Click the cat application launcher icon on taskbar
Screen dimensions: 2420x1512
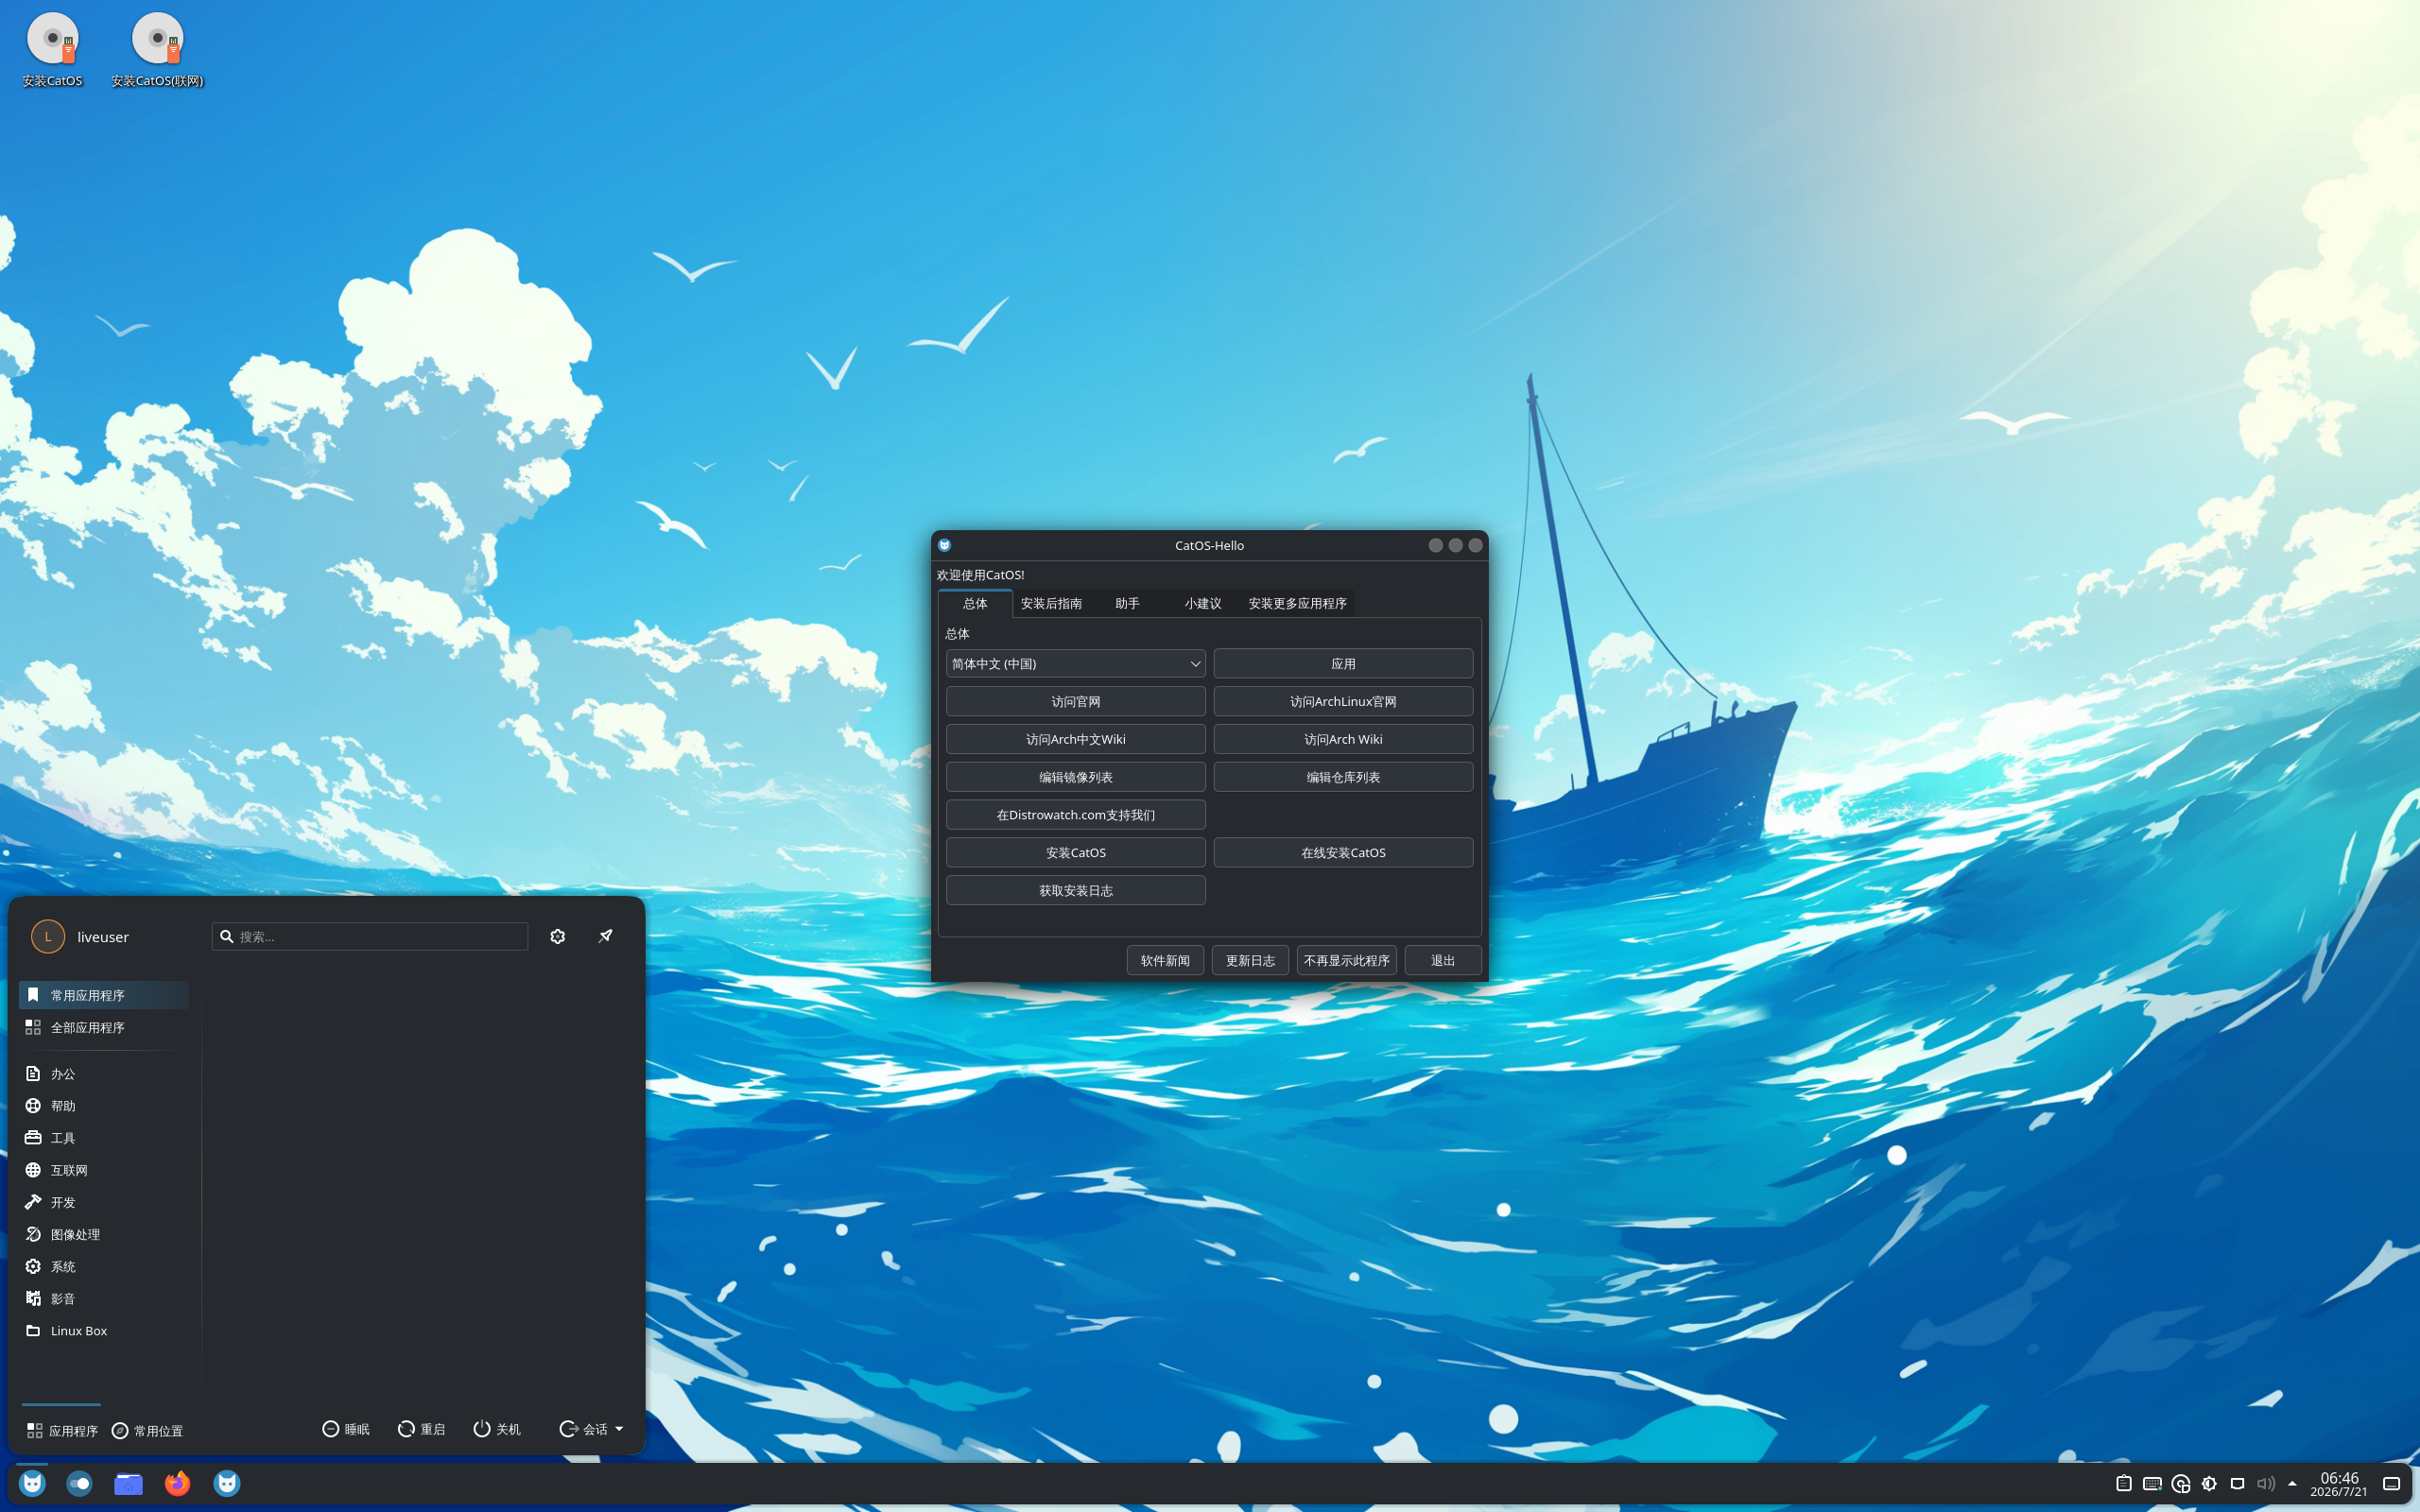tap(32, 1483)
